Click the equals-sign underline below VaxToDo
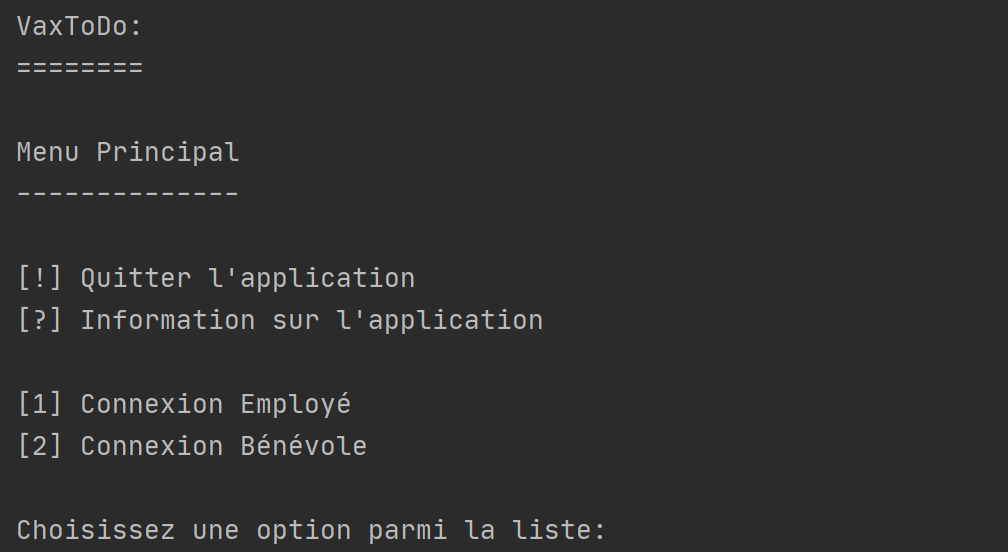 point(80,67)
